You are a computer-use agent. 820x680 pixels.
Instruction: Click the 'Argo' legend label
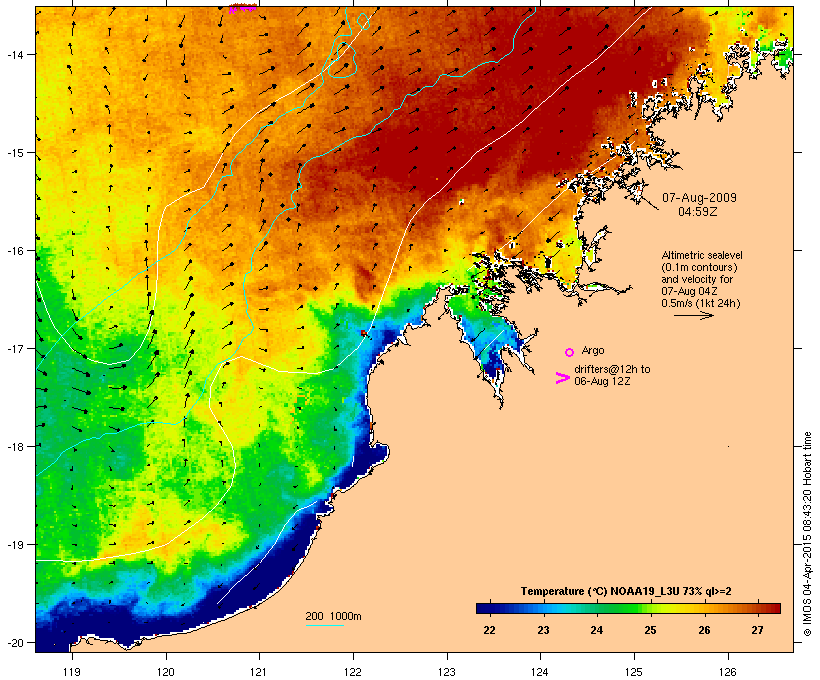pyautogui.click(x=593, y=350)
